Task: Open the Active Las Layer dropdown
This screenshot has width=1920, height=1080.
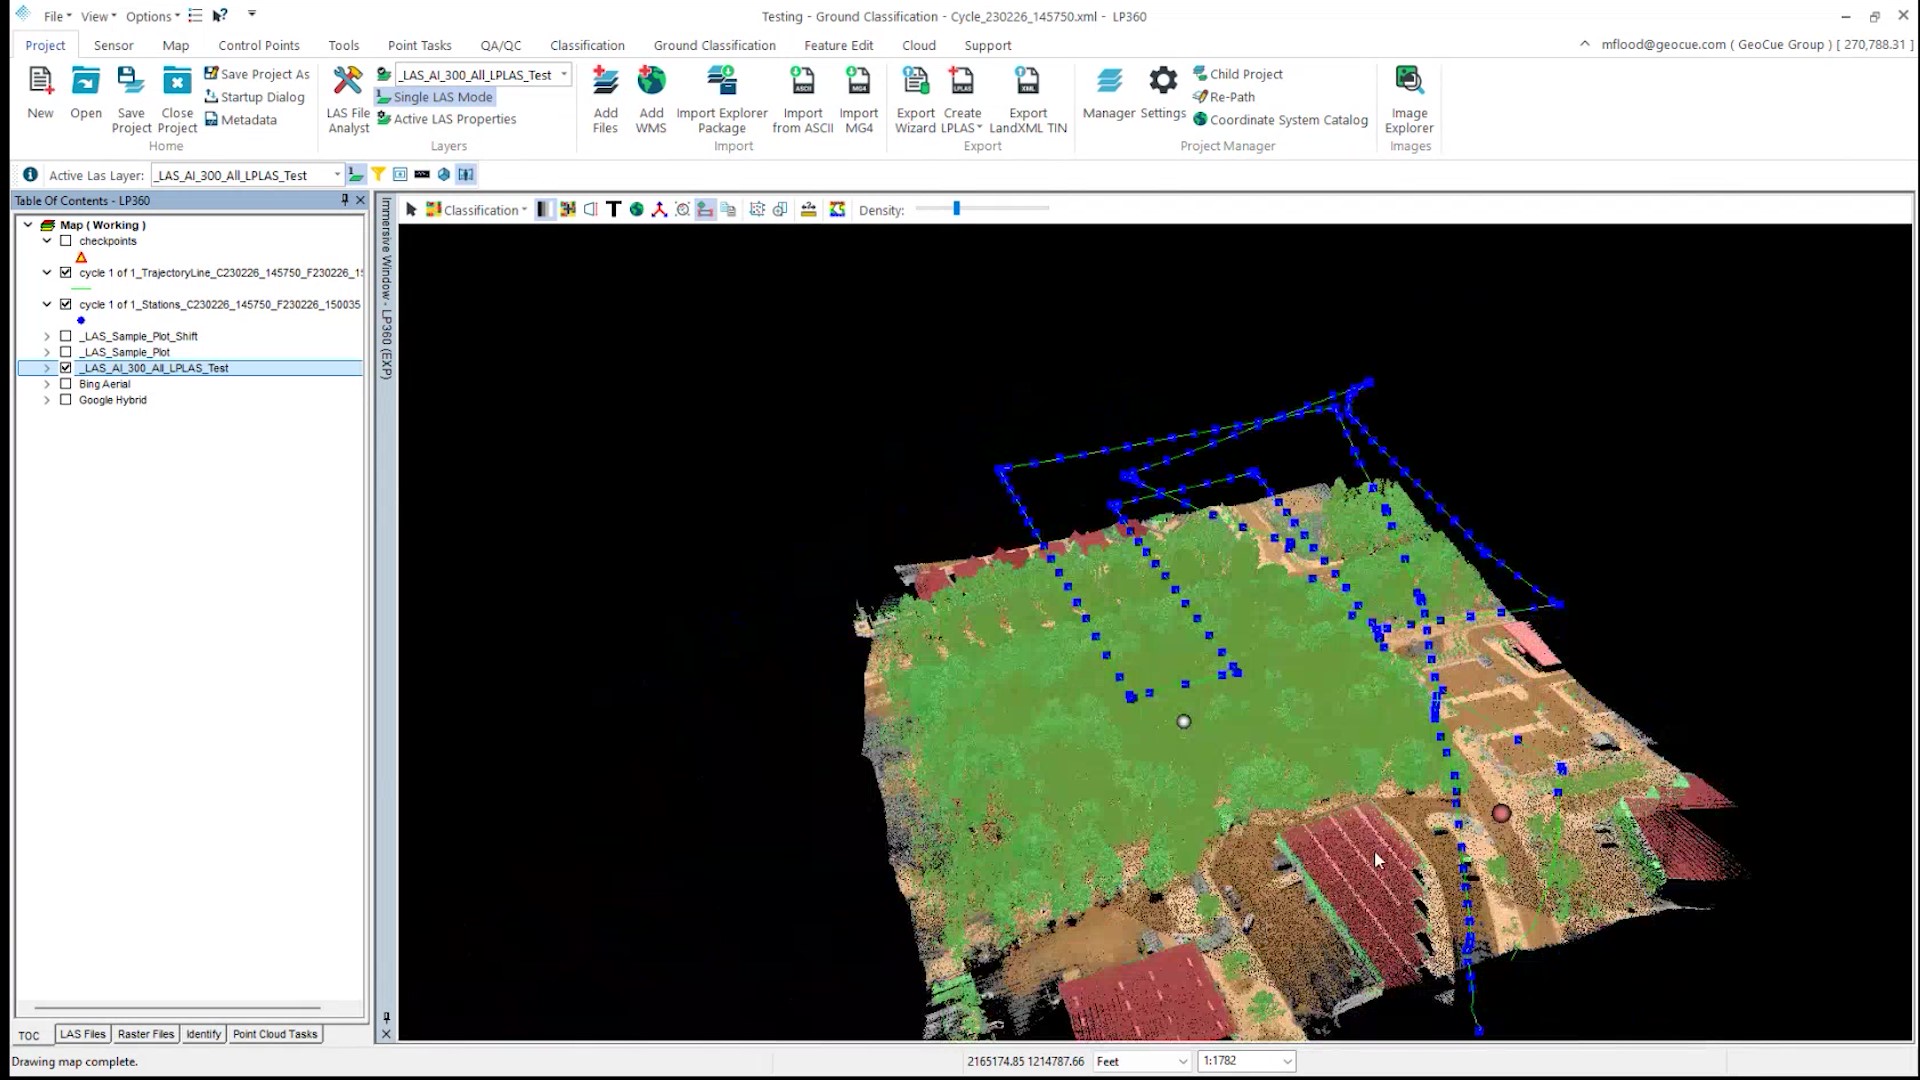Action: pos(337,175)
